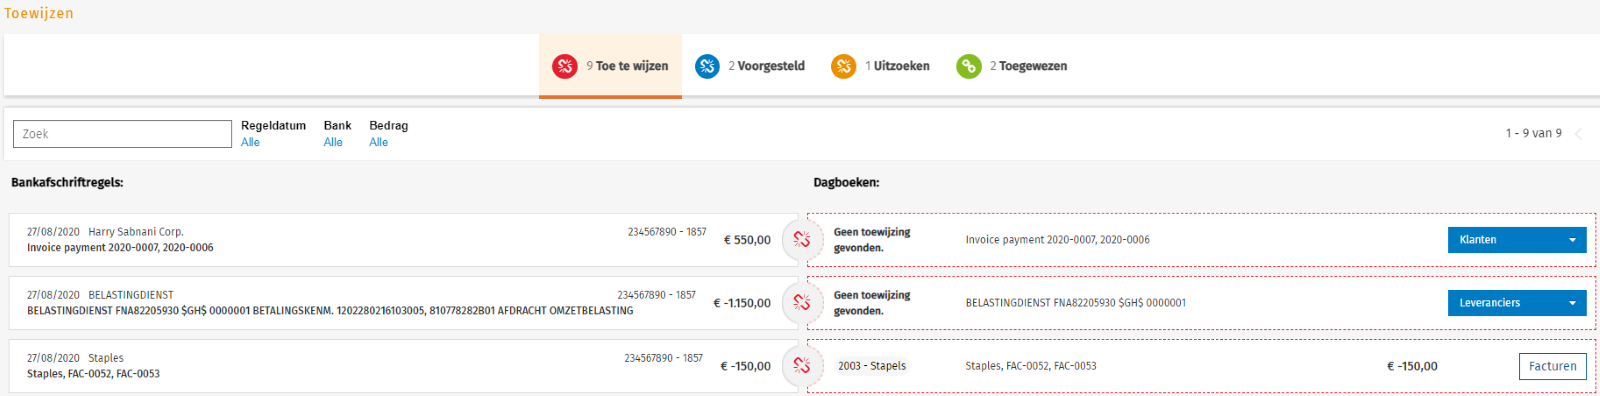Image resolution: width=1600 pixels, height=396 pixels.
Task: Click unlink icon on BELASTINGDIENST row
Action: [802, 303]
